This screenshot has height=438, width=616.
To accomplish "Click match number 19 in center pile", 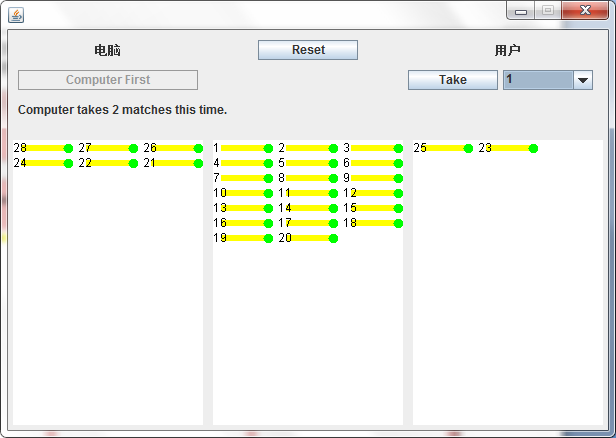I will [243, 238].
